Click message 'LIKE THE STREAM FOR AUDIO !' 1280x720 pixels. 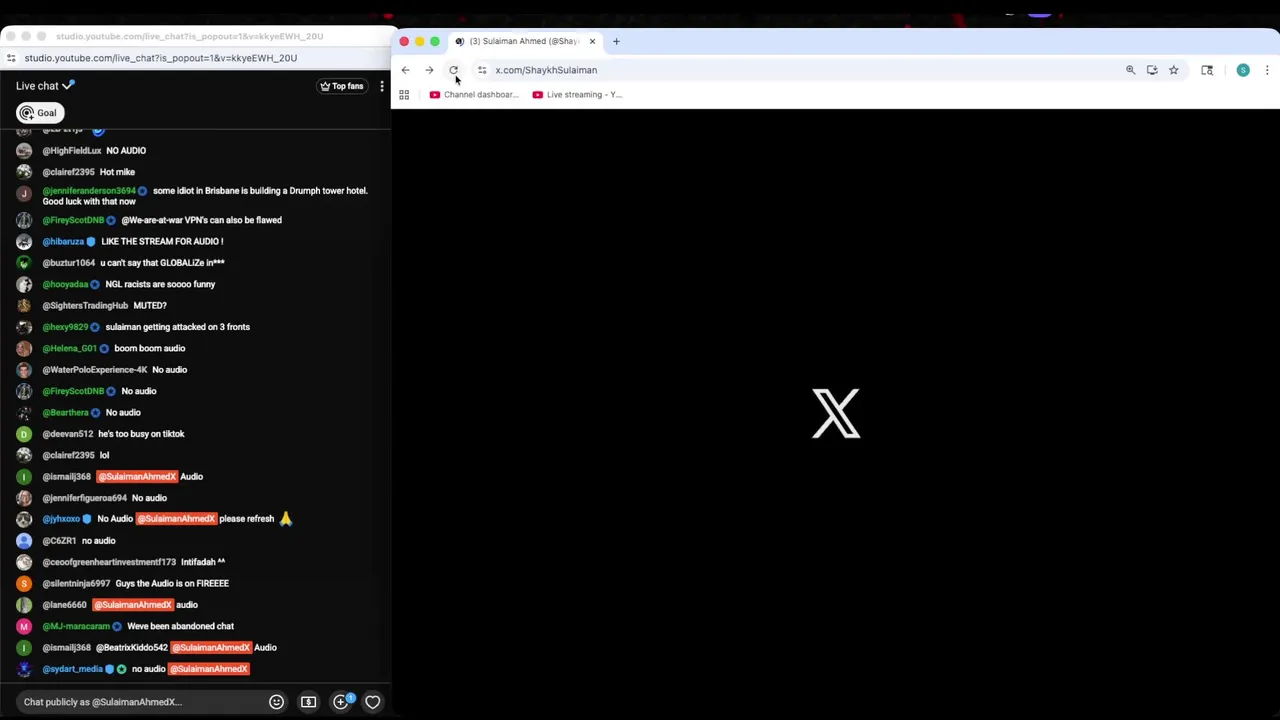click(162, 242)
